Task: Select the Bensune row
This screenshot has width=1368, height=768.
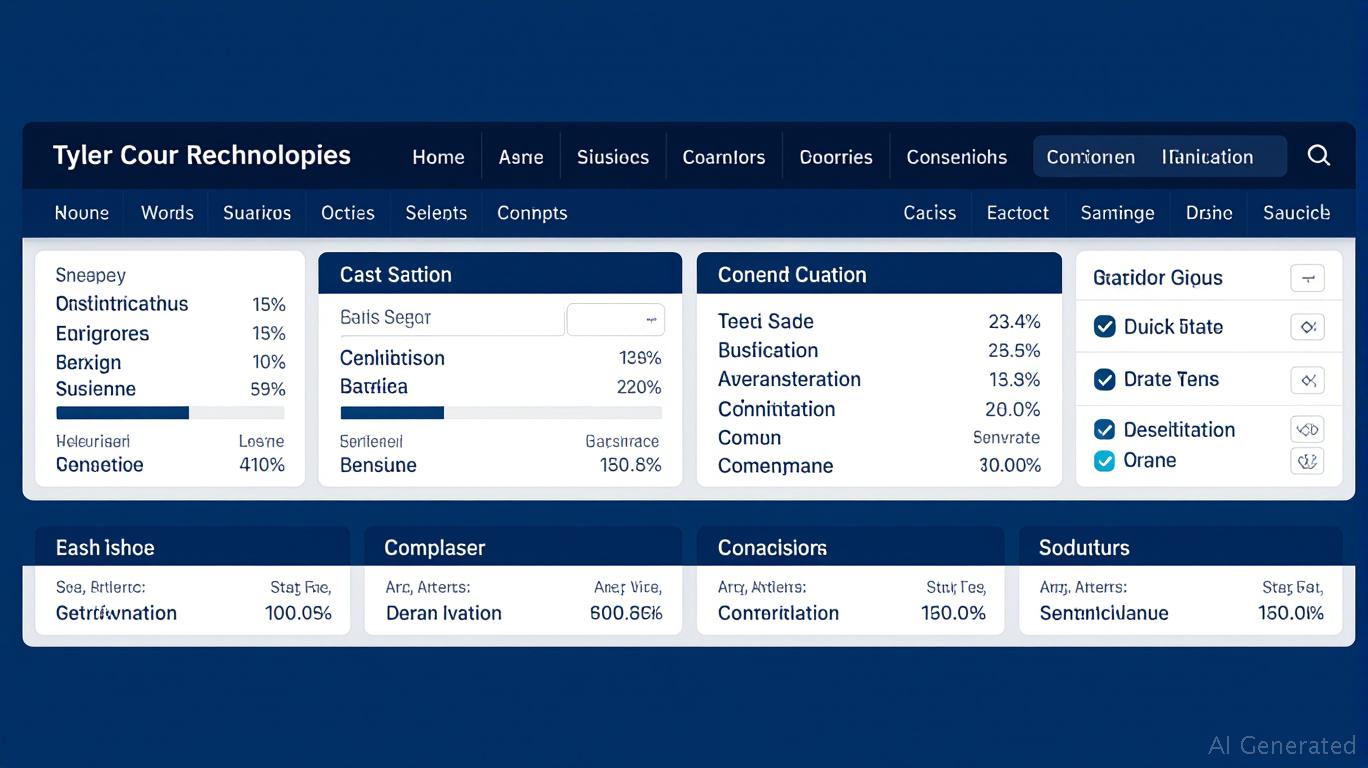Action: (x=500, y=465)
